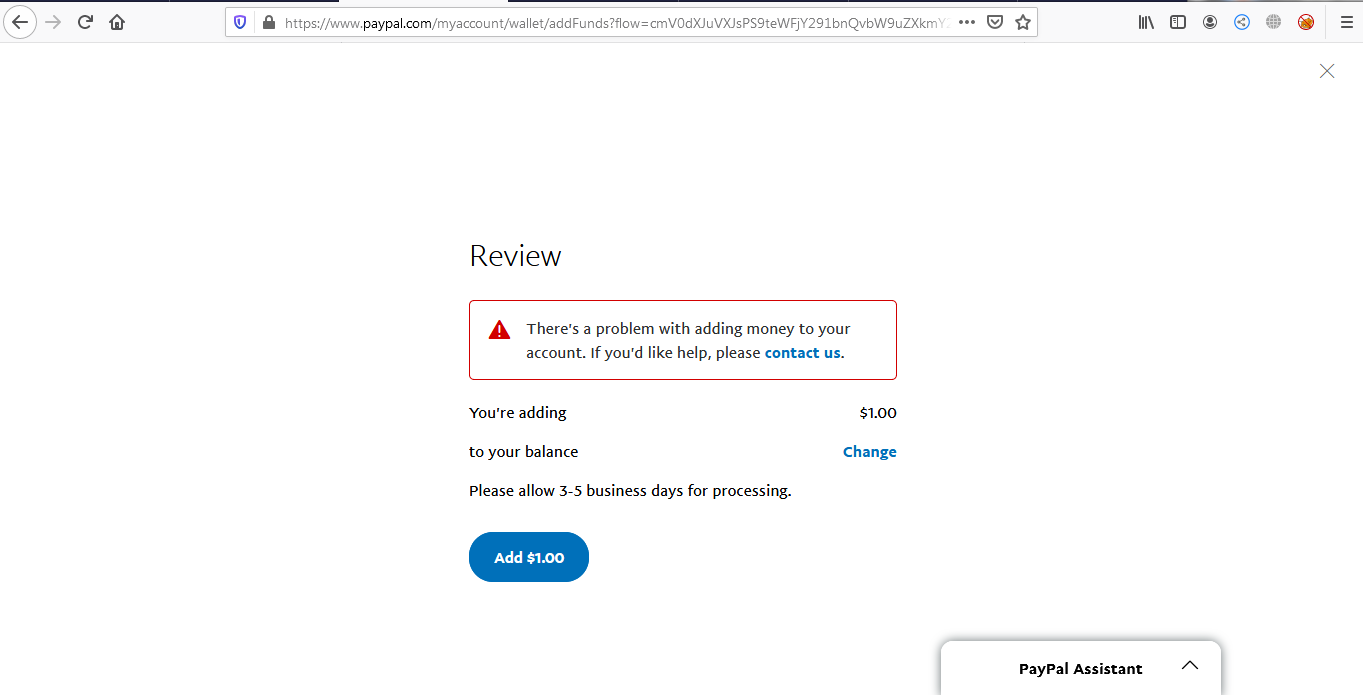Expand the PayPal Assistant chevron
1363x695 pixels.
(1189, 666)
